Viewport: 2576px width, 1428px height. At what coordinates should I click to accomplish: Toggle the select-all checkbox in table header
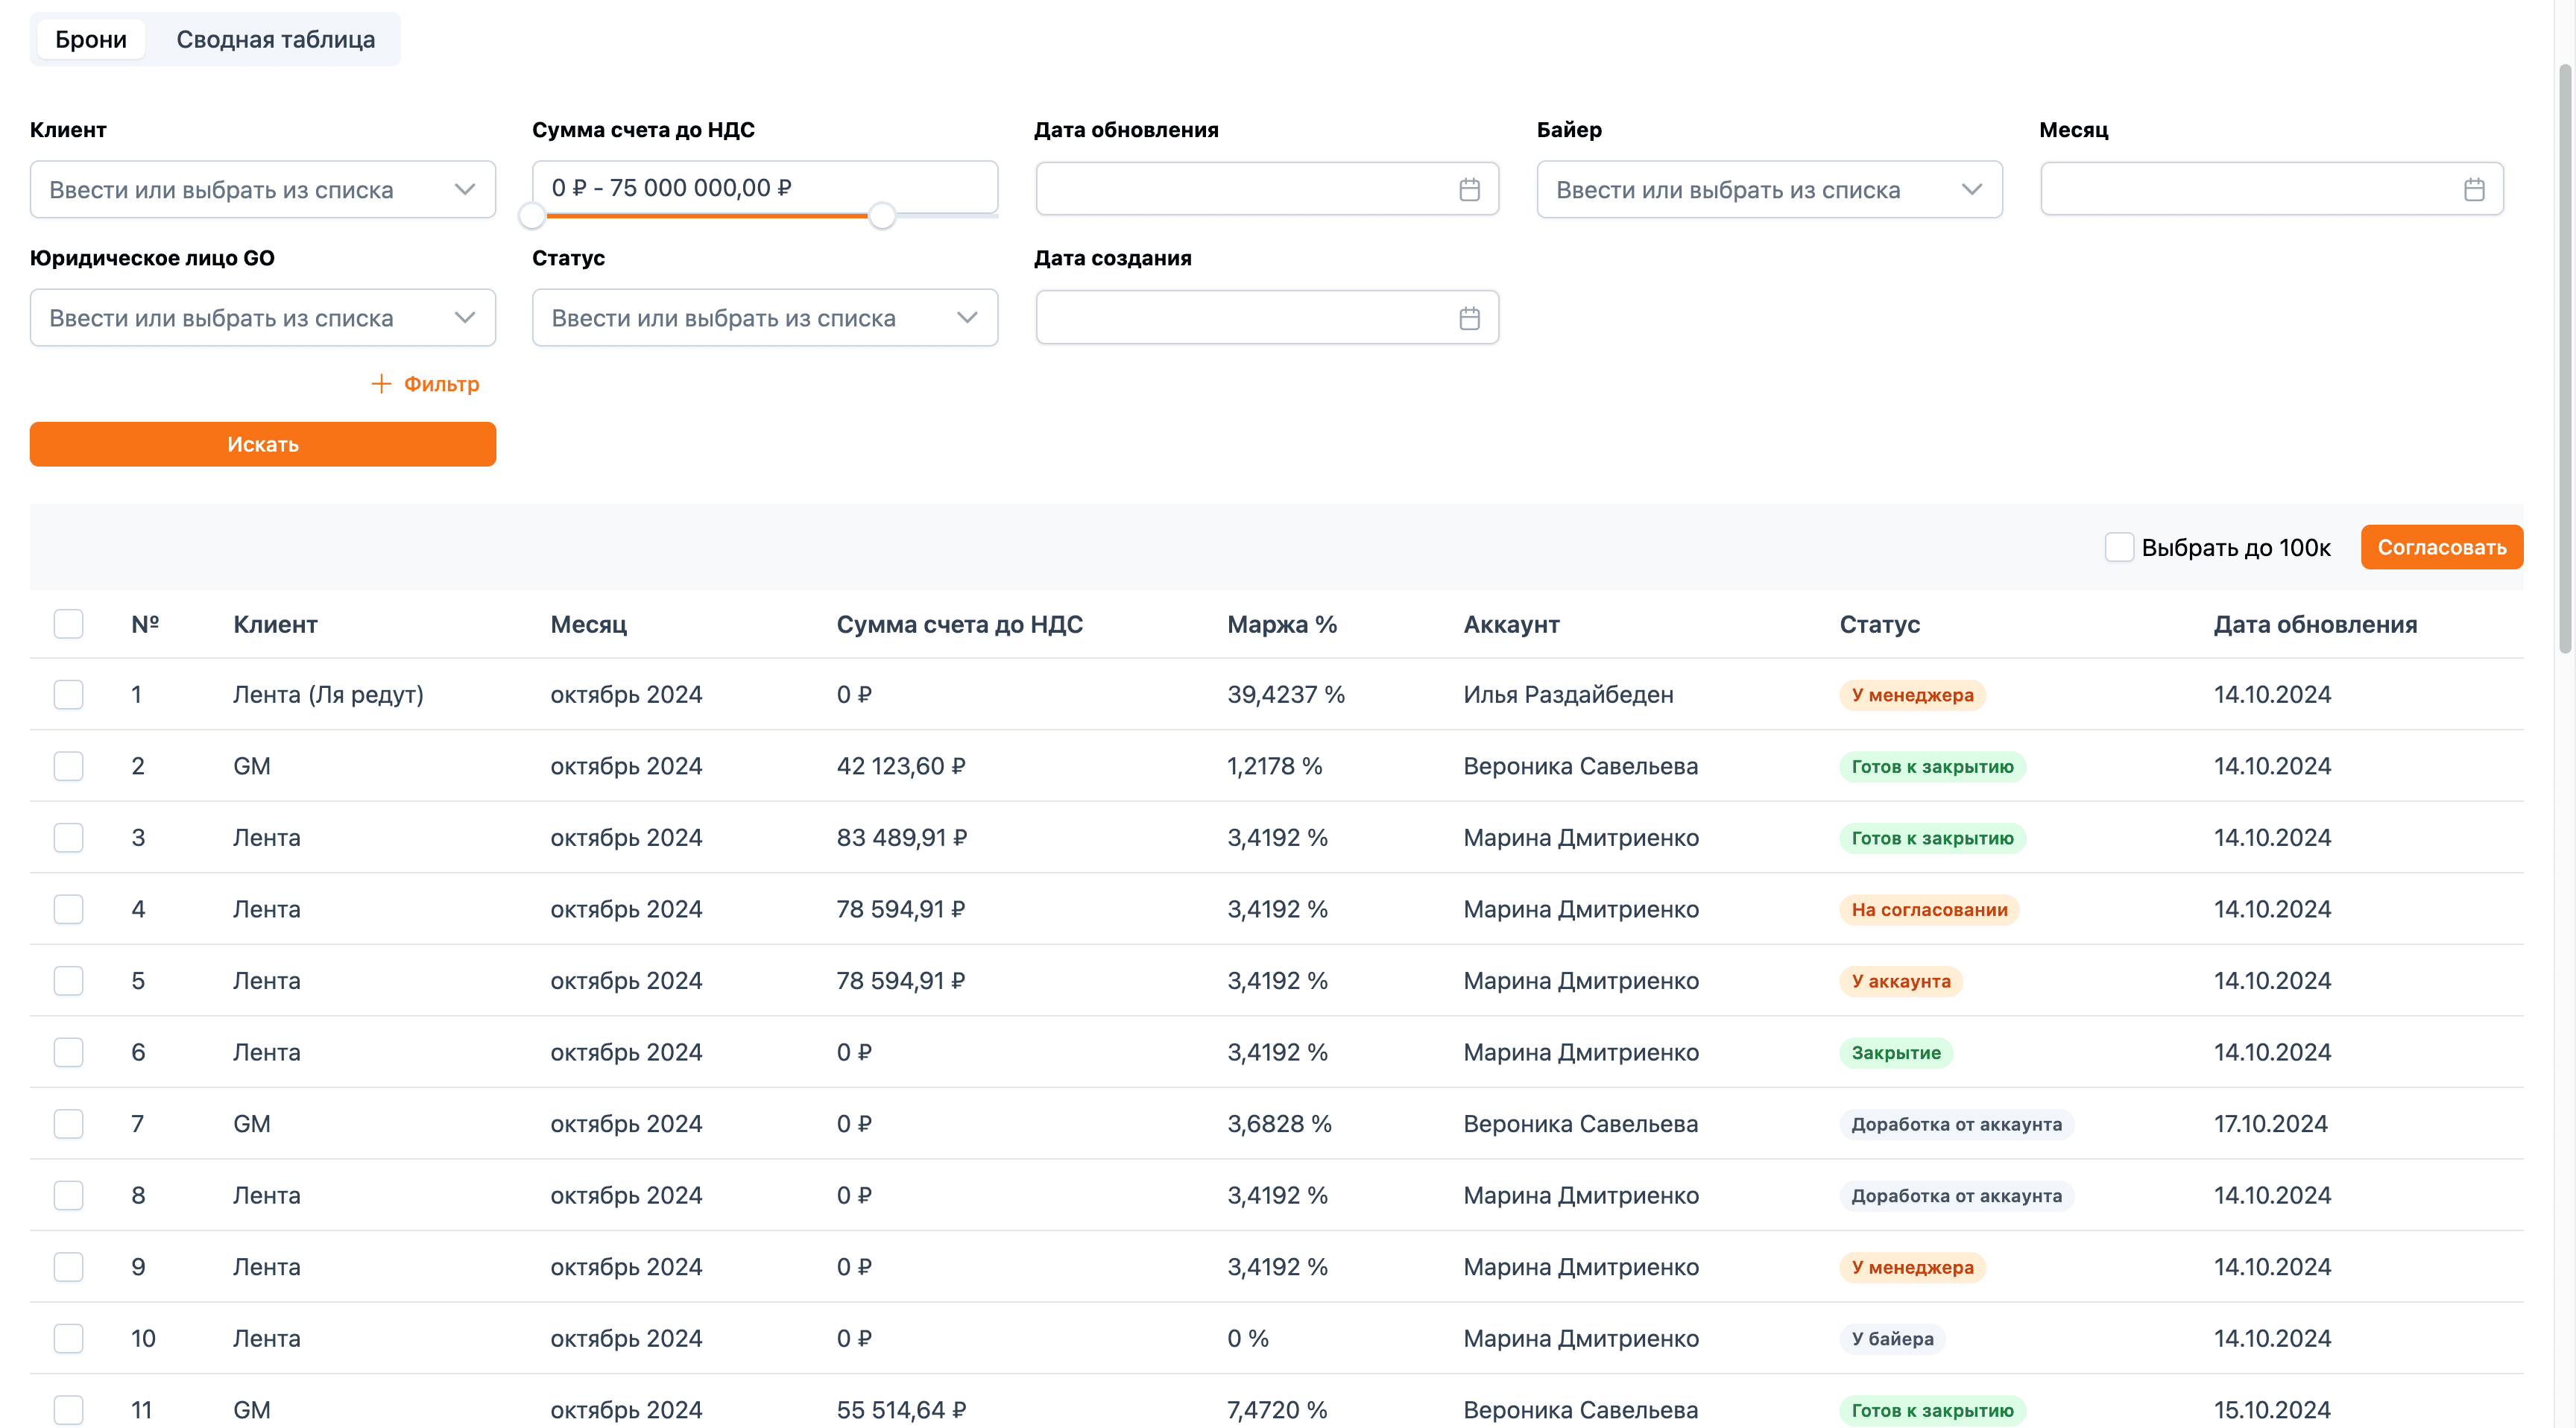coord(68,624)
